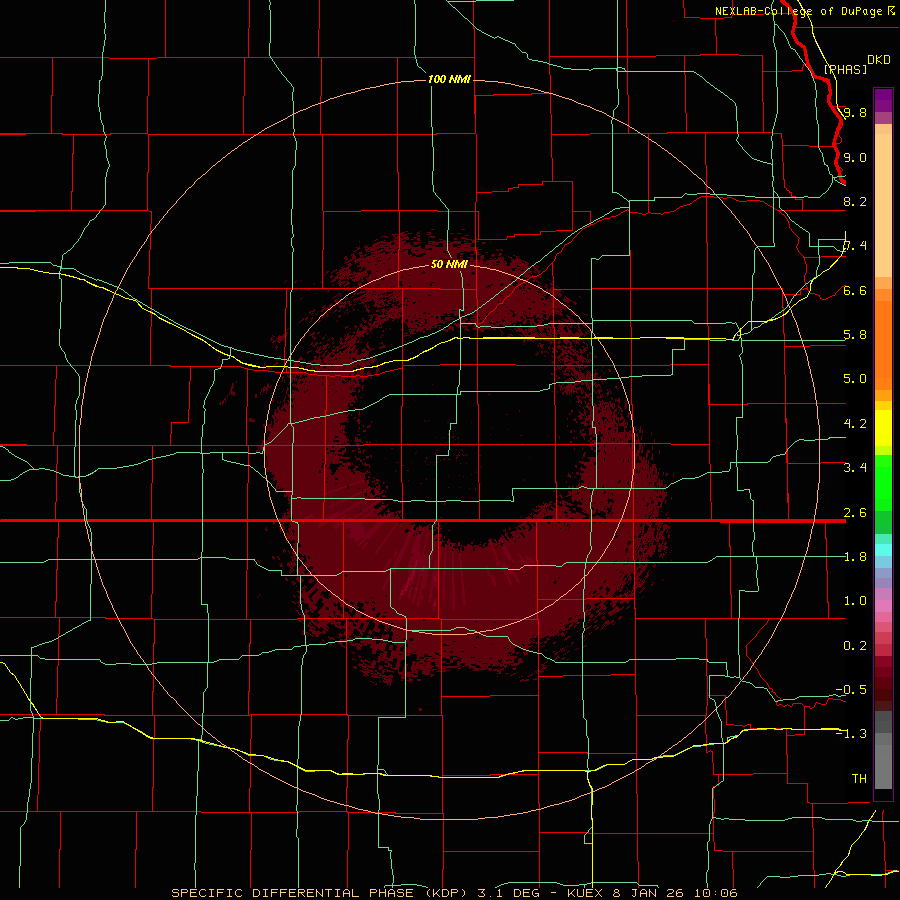The width and height of the screenshot is (900, 900).
Task: Click the 6.6 legend value
Action: pyautogui.click(x=855, y=291)
